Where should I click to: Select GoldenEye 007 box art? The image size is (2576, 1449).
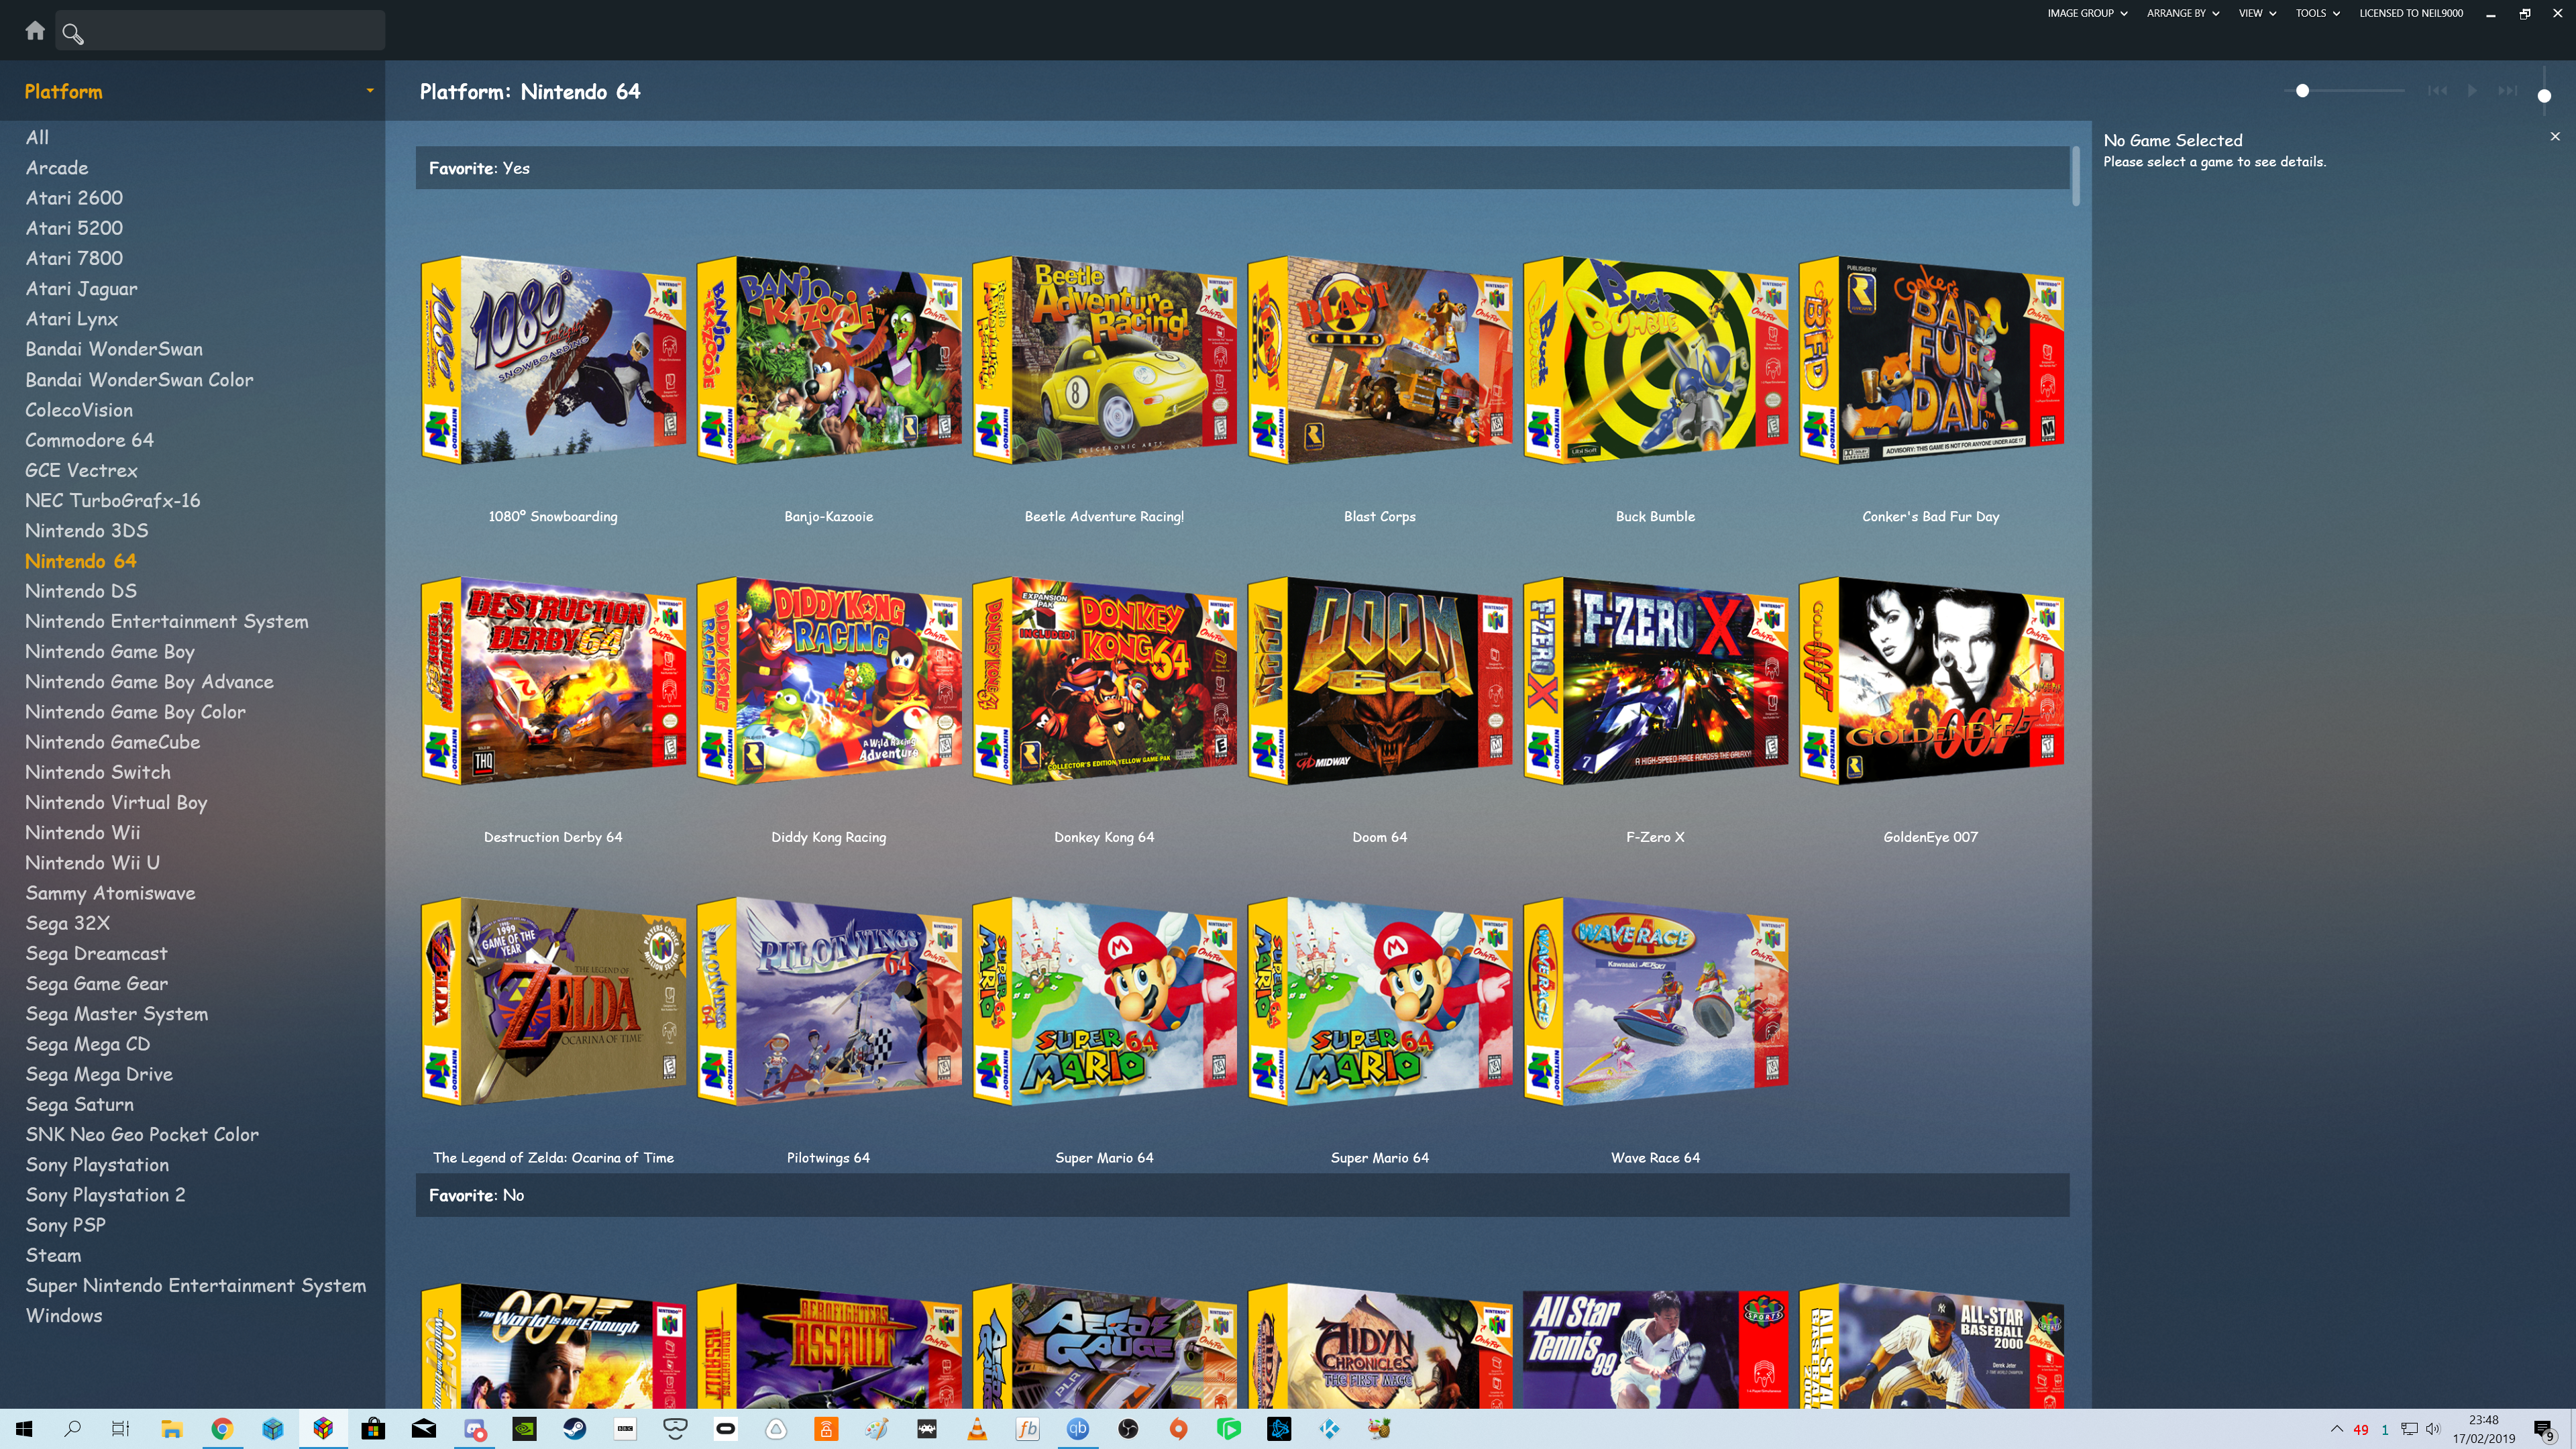[x=1931, y=681]
